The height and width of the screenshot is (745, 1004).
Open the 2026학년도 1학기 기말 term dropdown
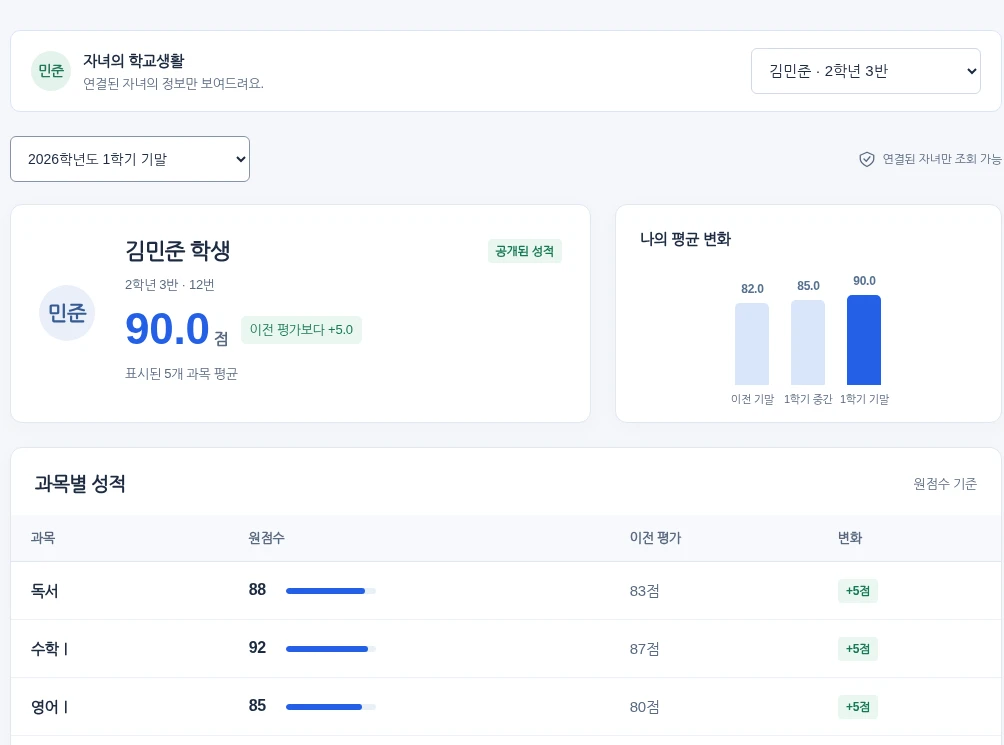coord(130,159)
